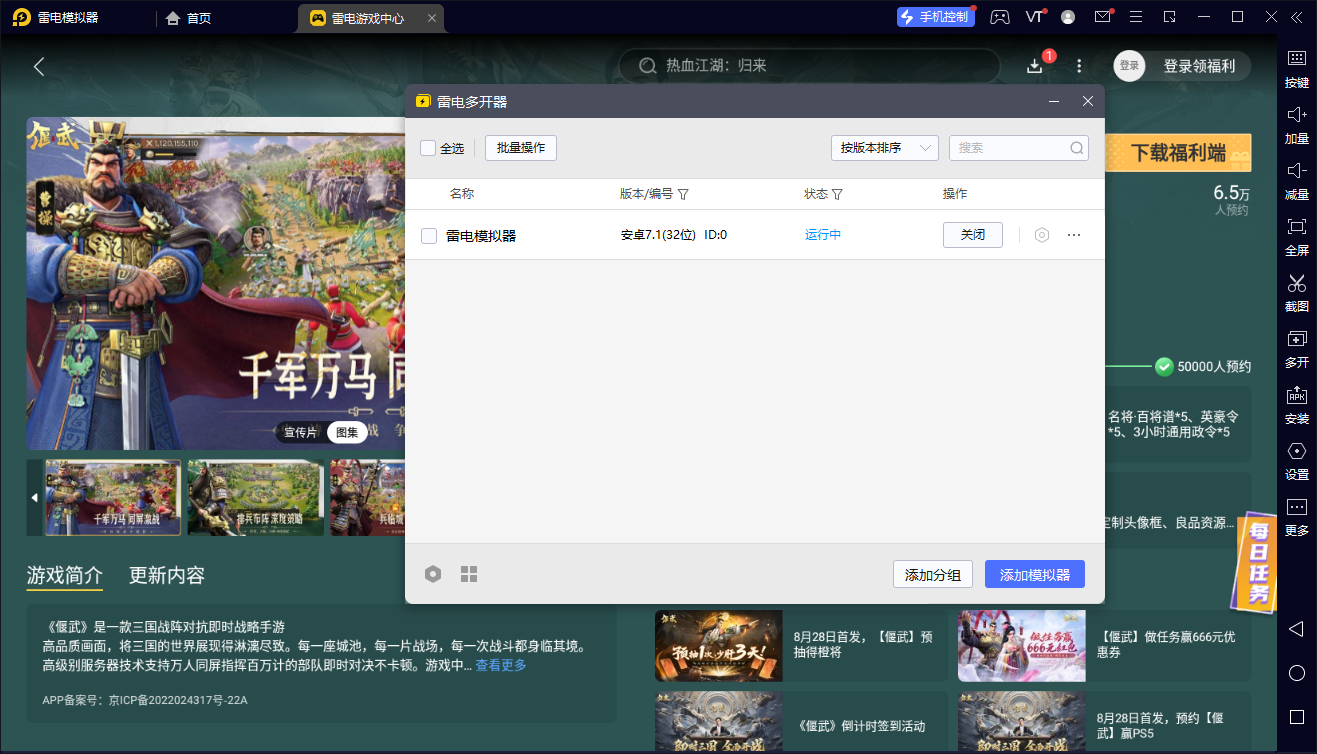Viewport: 1317px width, 754px height.
Task: Open the 版本/编号 column filter
Action: point(684,194)
